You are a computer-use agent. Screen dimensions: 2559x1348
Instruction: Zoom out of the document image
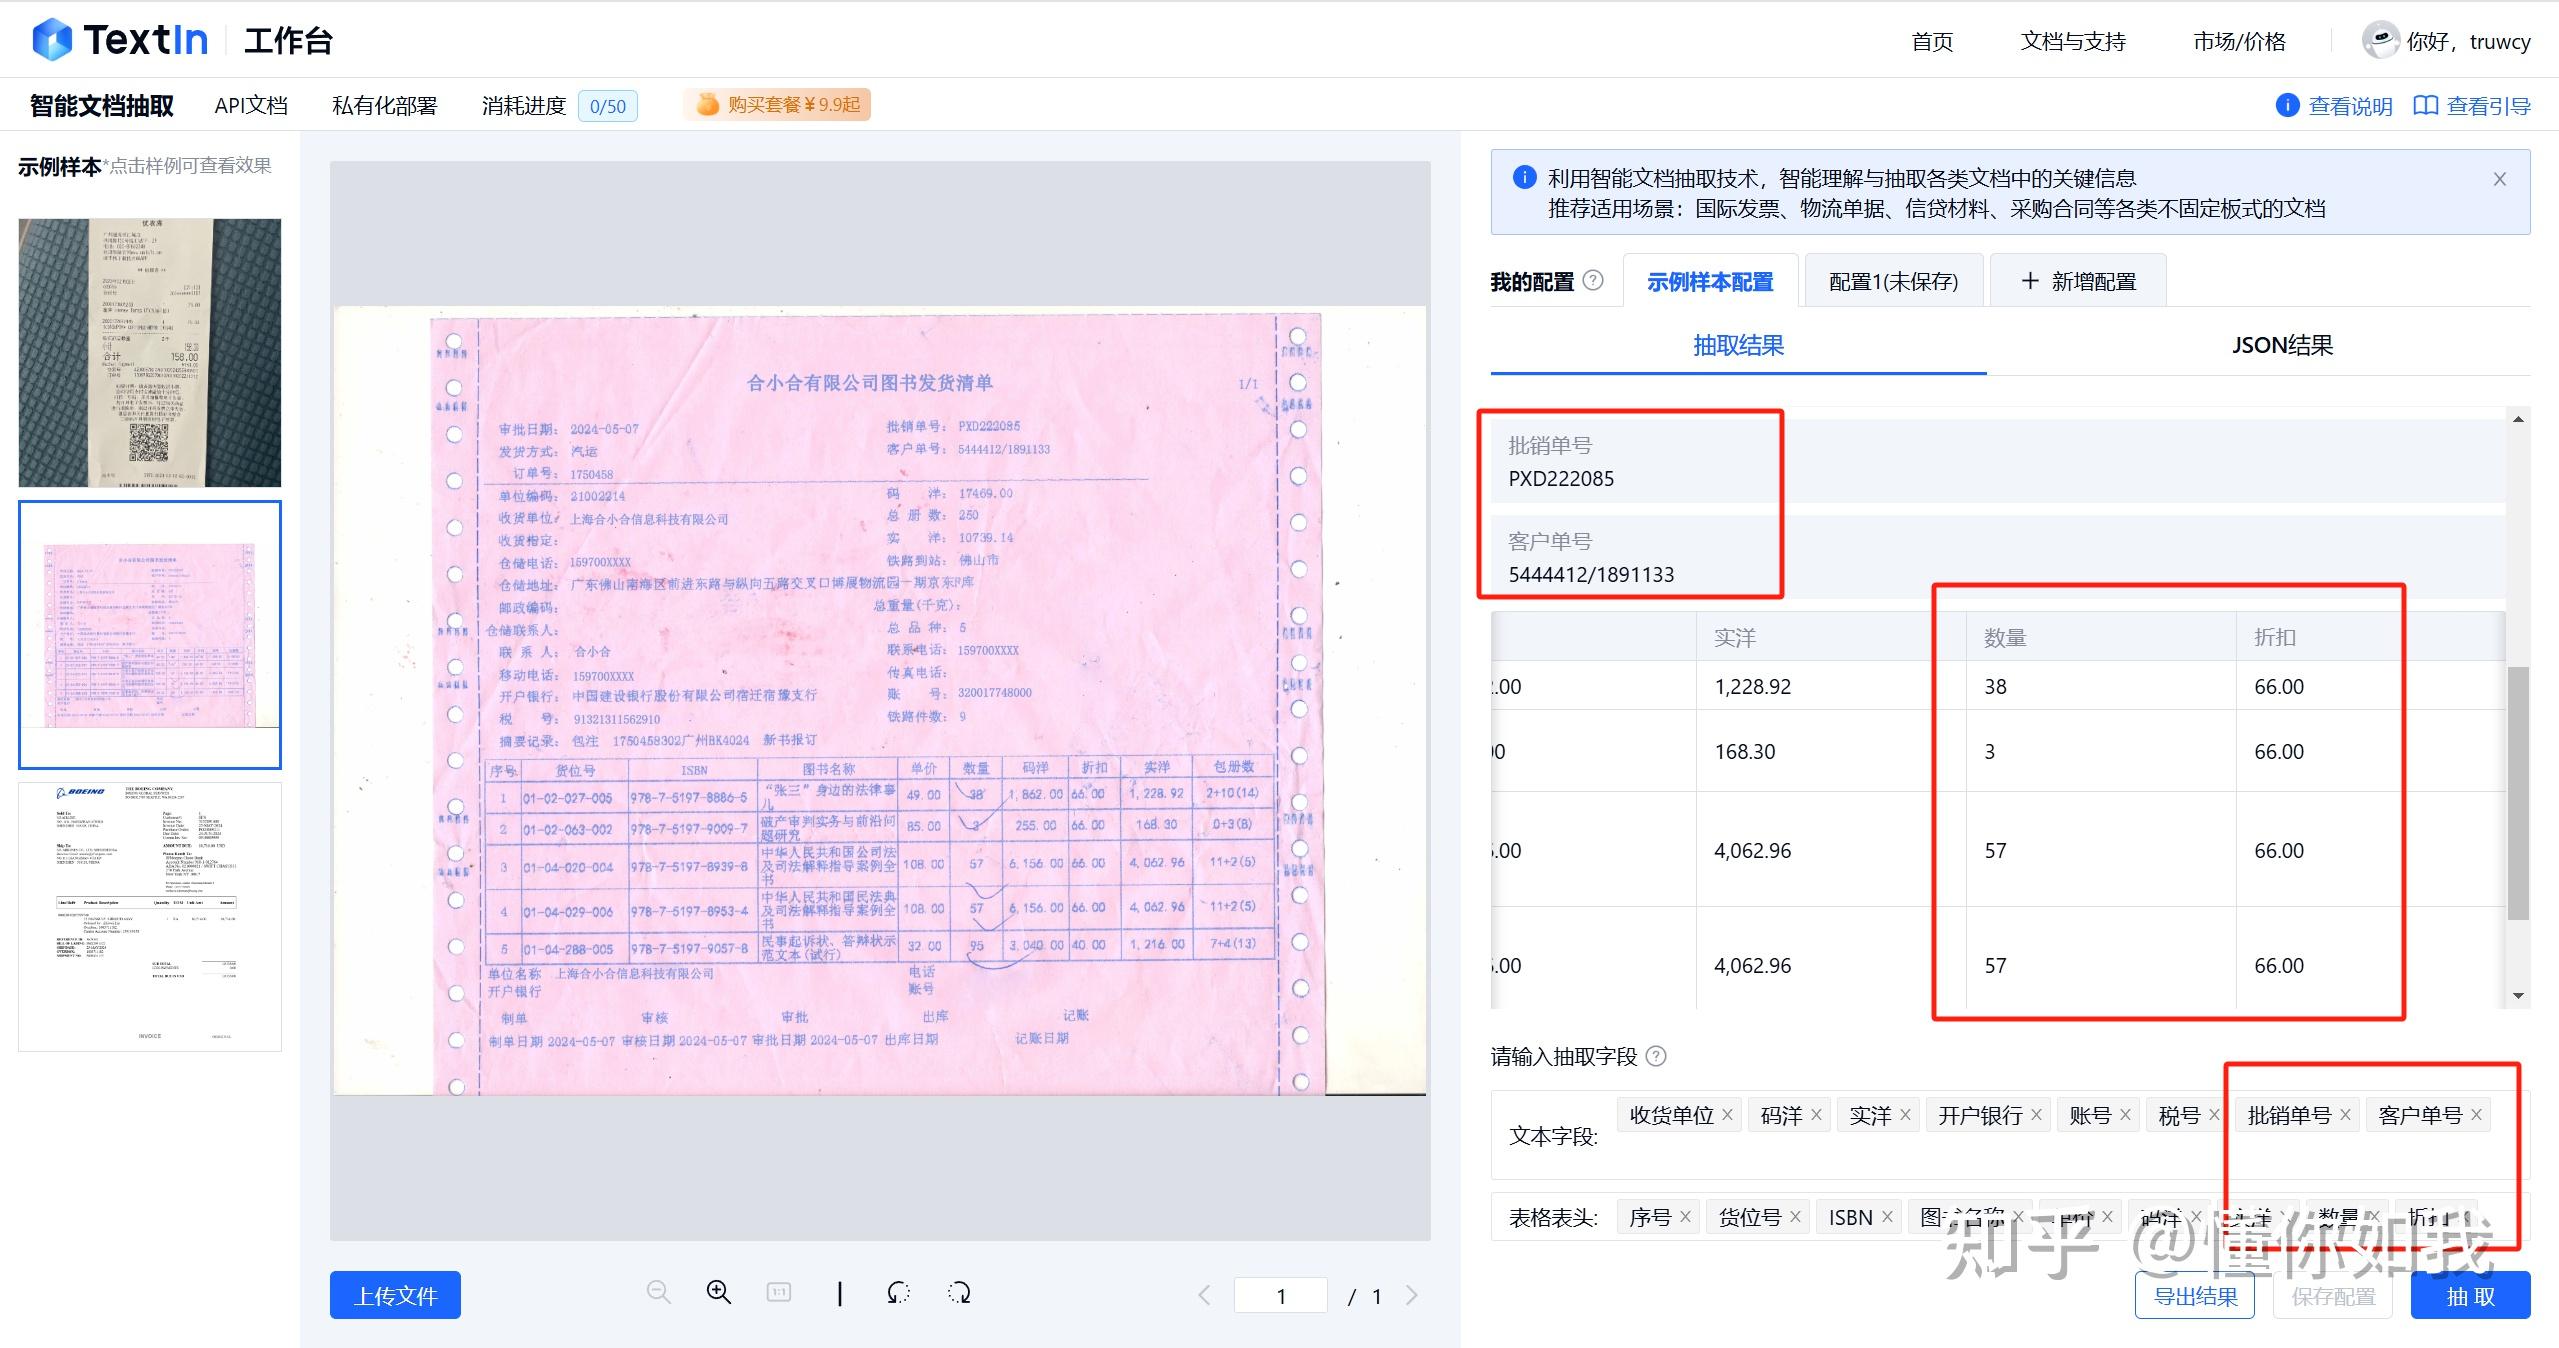(659, 1293)
